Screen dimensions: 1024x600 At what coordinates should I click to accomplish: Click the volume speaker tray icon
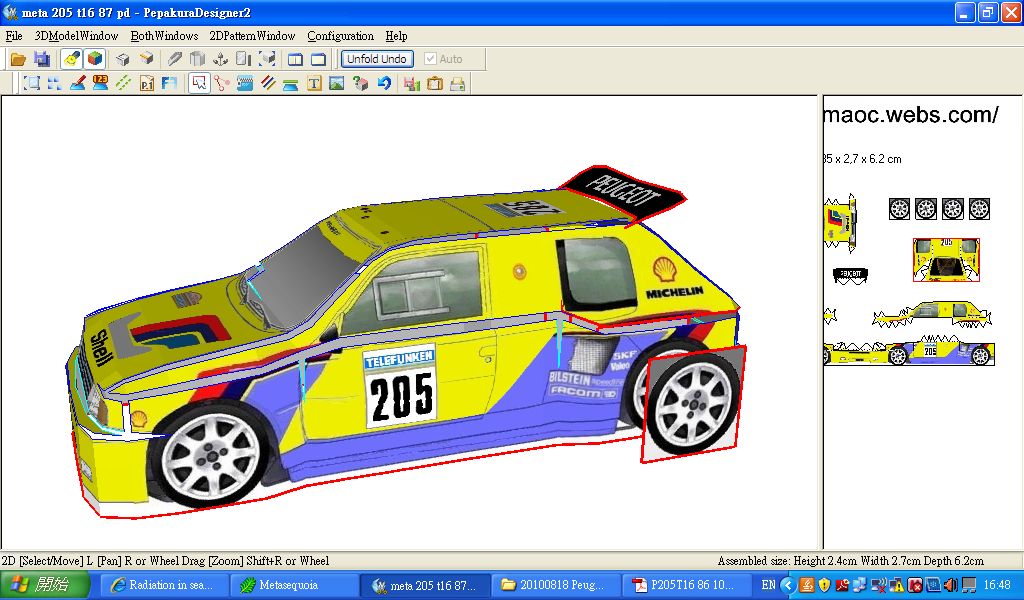950,585
